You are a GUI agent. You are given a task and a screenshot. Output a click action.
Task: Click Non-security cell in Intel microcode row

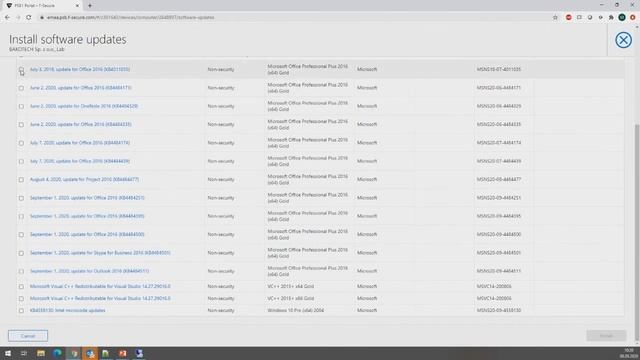point(221,311)
